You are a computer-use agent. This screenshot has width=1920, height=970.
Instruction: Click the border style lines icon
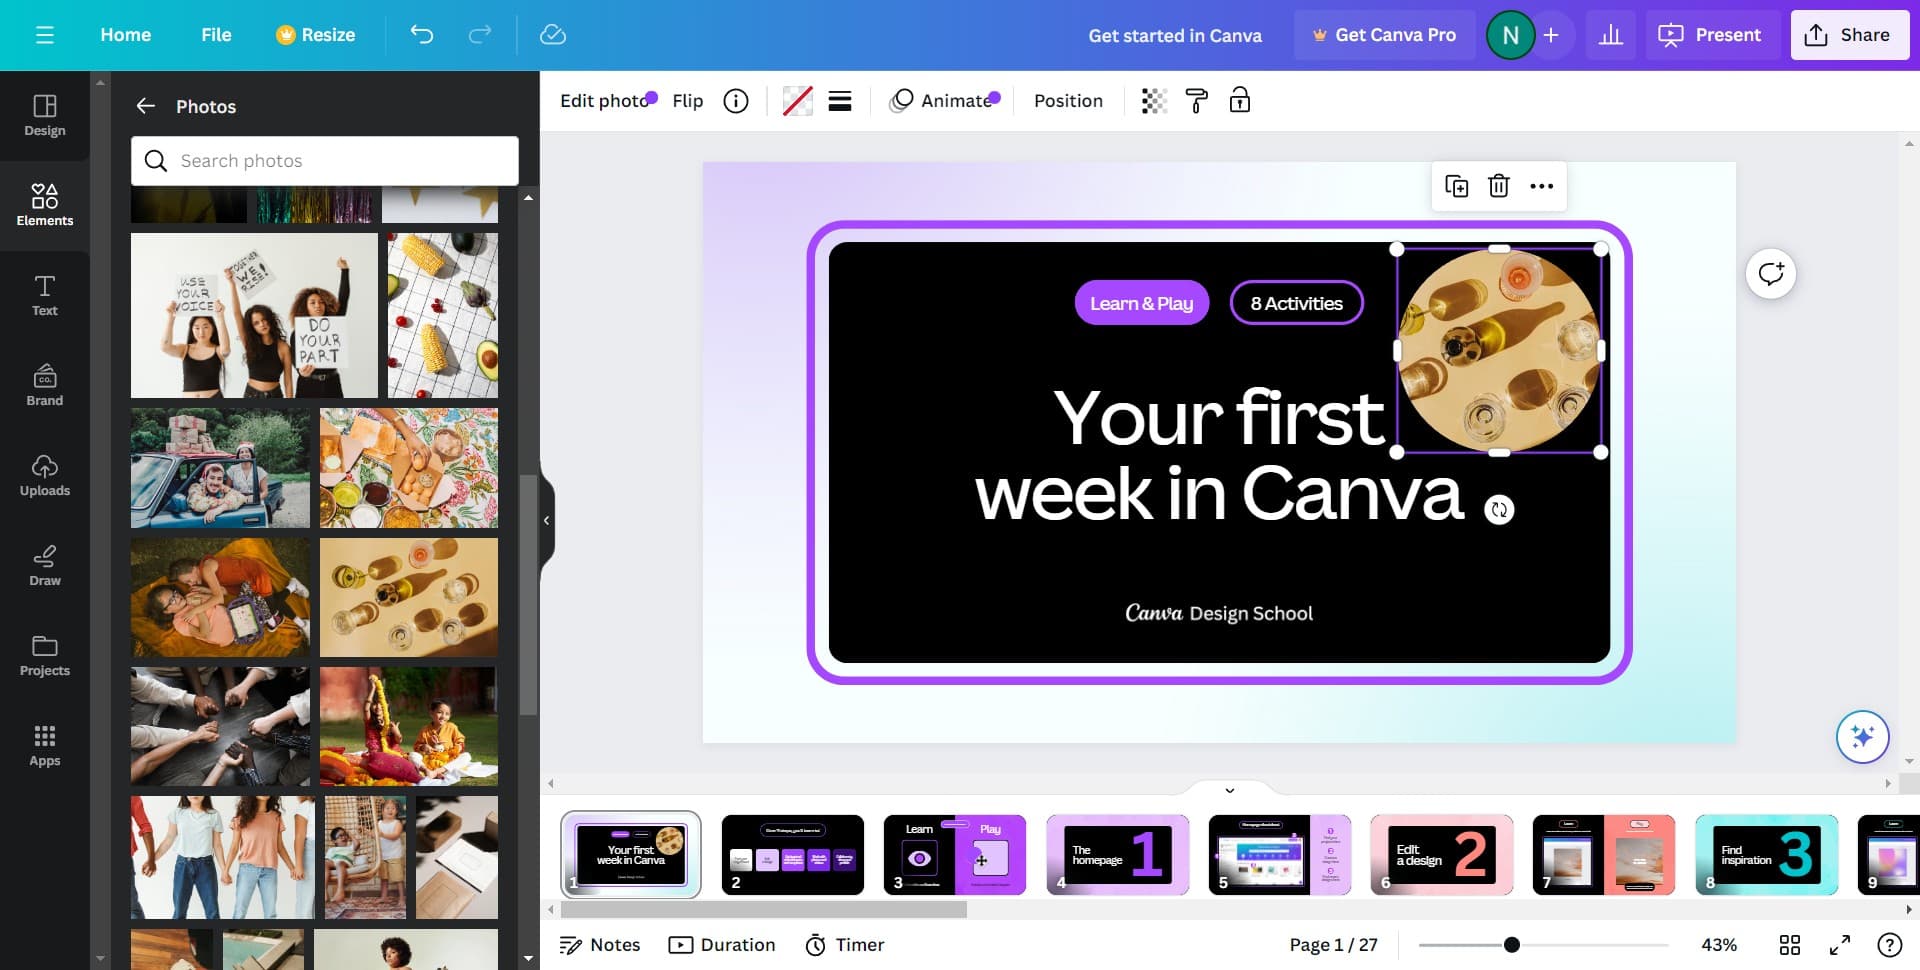[840, 101]
